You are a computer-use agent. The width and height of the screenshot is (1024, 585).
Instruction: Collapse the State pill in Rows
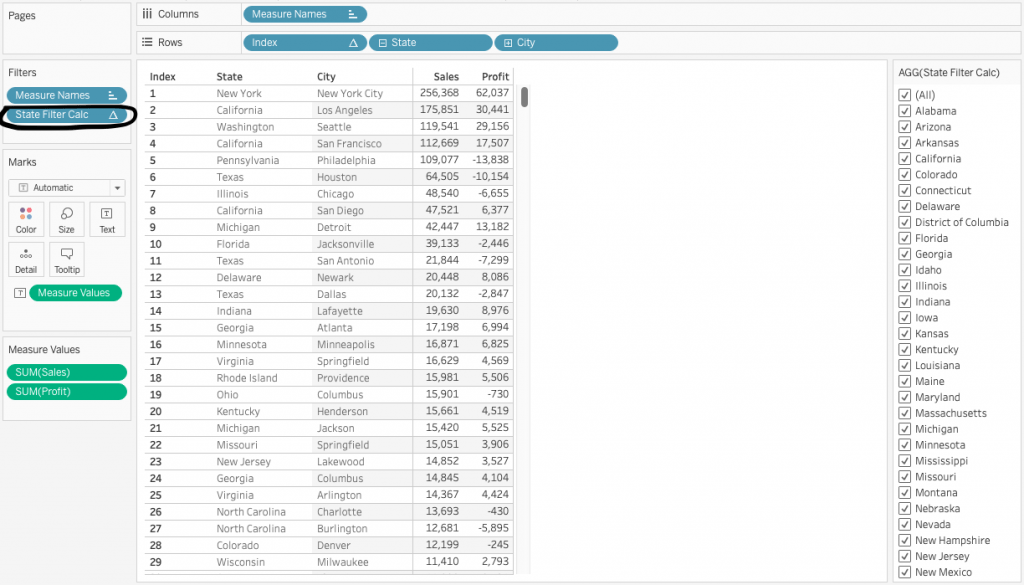coord(381,43)
